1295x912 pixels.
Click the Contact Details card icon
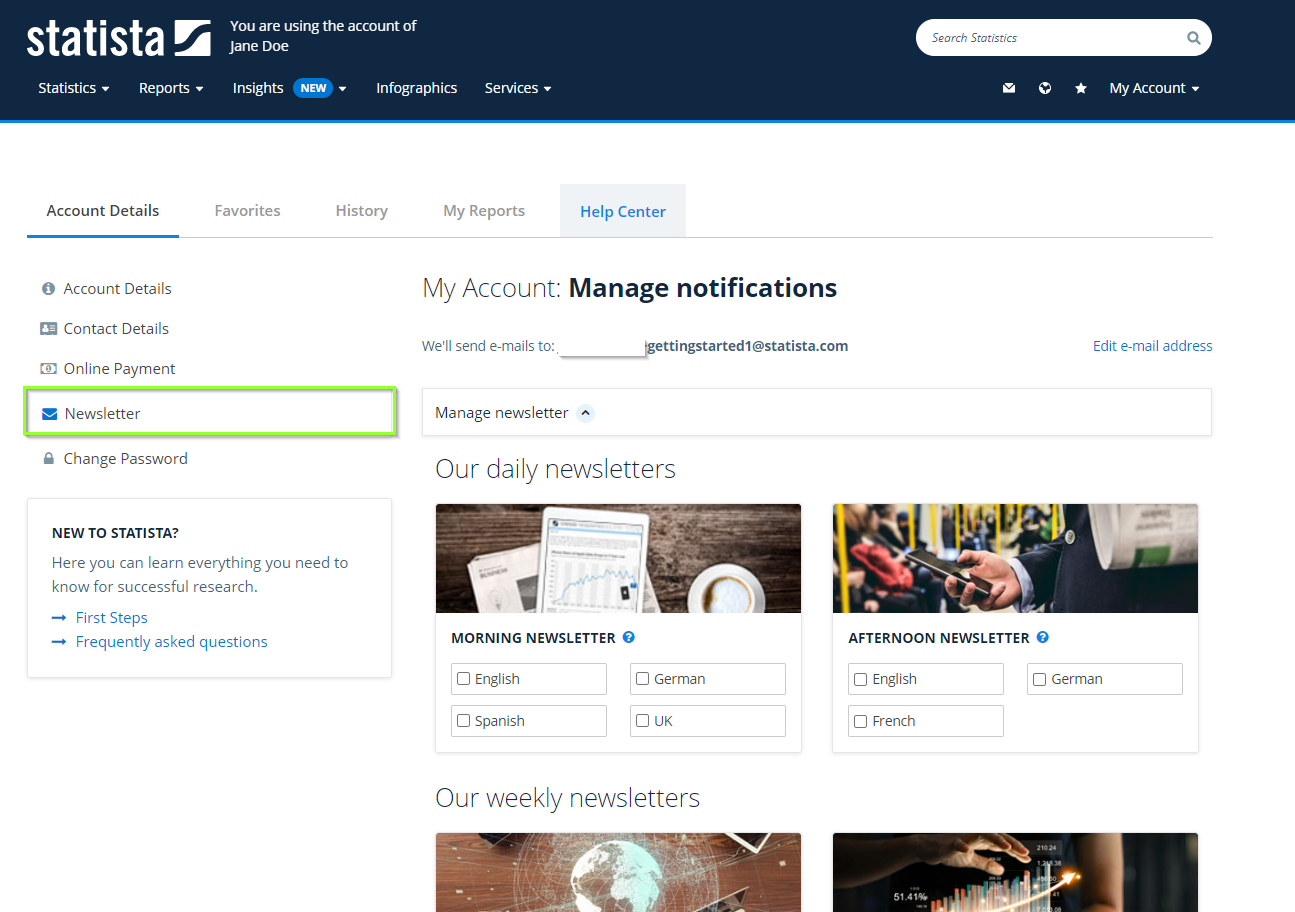48,329
